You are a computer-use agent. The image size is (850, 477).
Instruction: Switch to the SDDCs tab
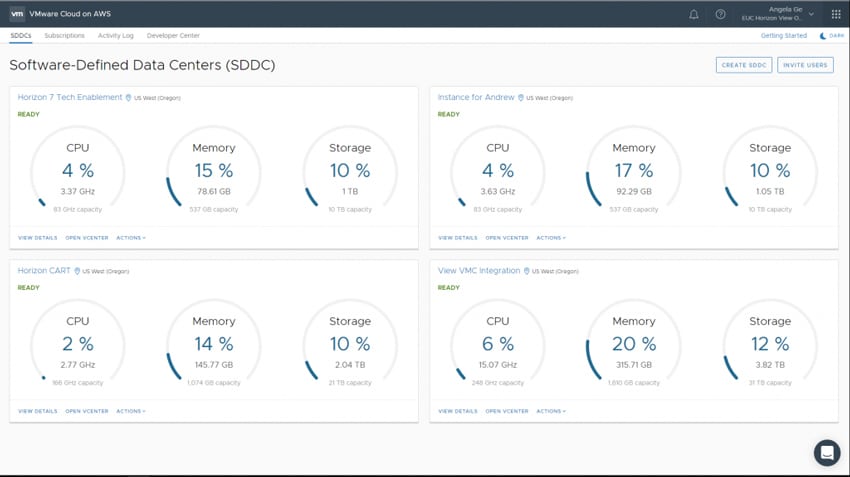21,36
